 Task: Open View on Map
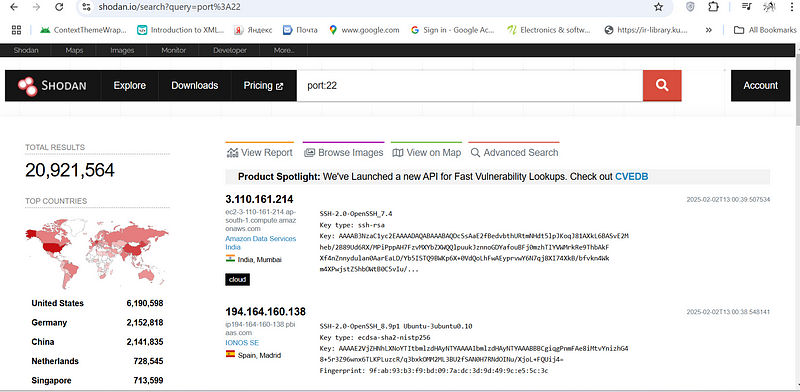click(x=427, y=152)
